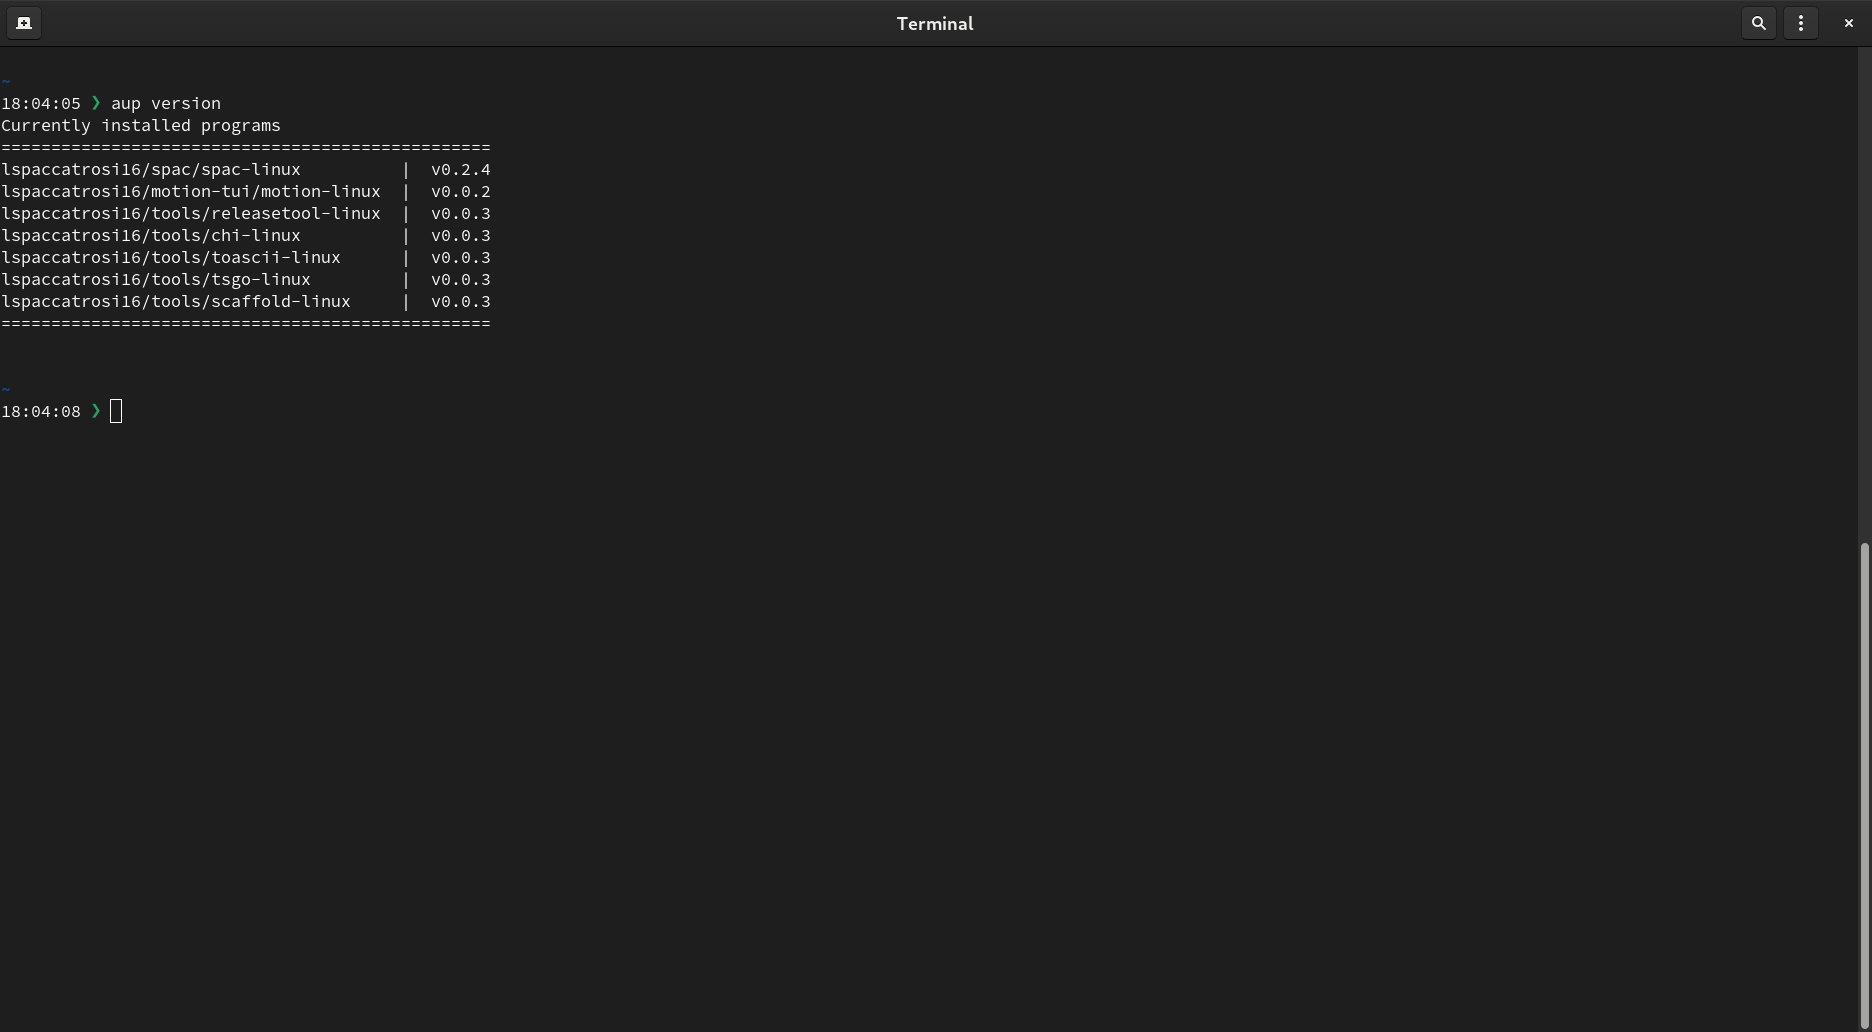Screen dimensions: 1872x1032
Task: Click the spac/spac-linux program row
Action: coord(246,169)
